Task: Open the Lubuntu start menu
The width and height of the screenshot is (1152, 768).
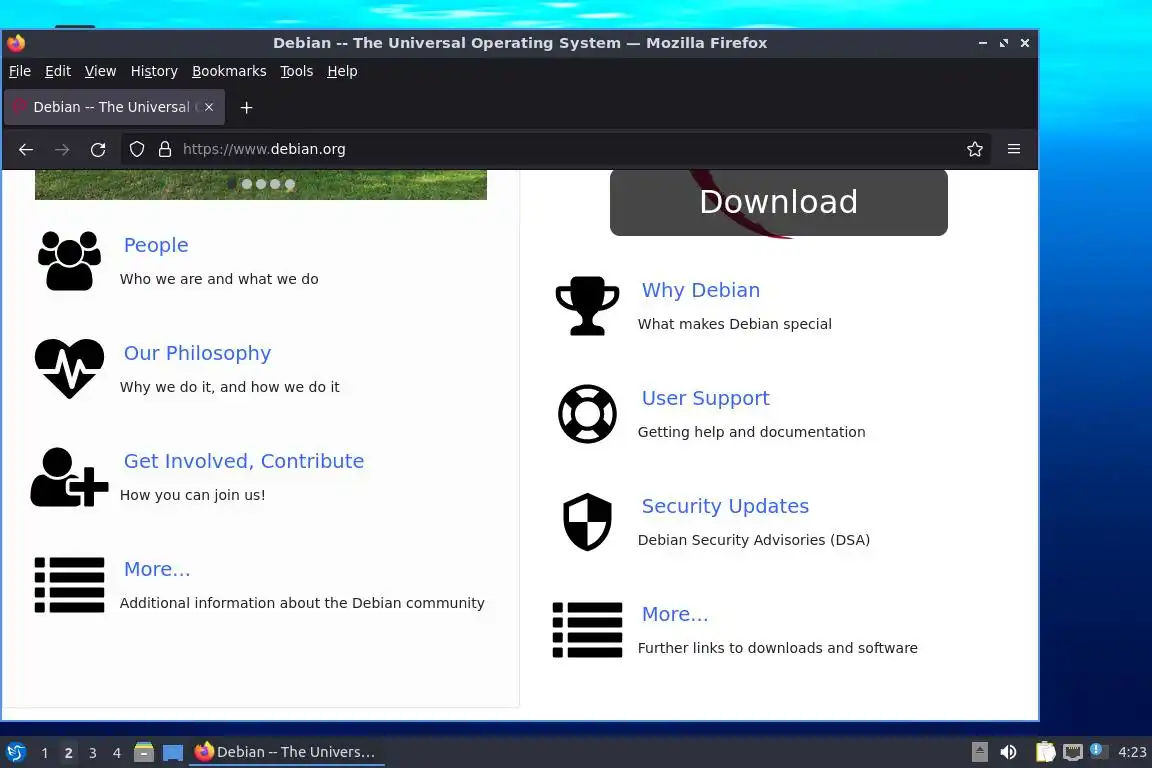Action: [15, 753]
